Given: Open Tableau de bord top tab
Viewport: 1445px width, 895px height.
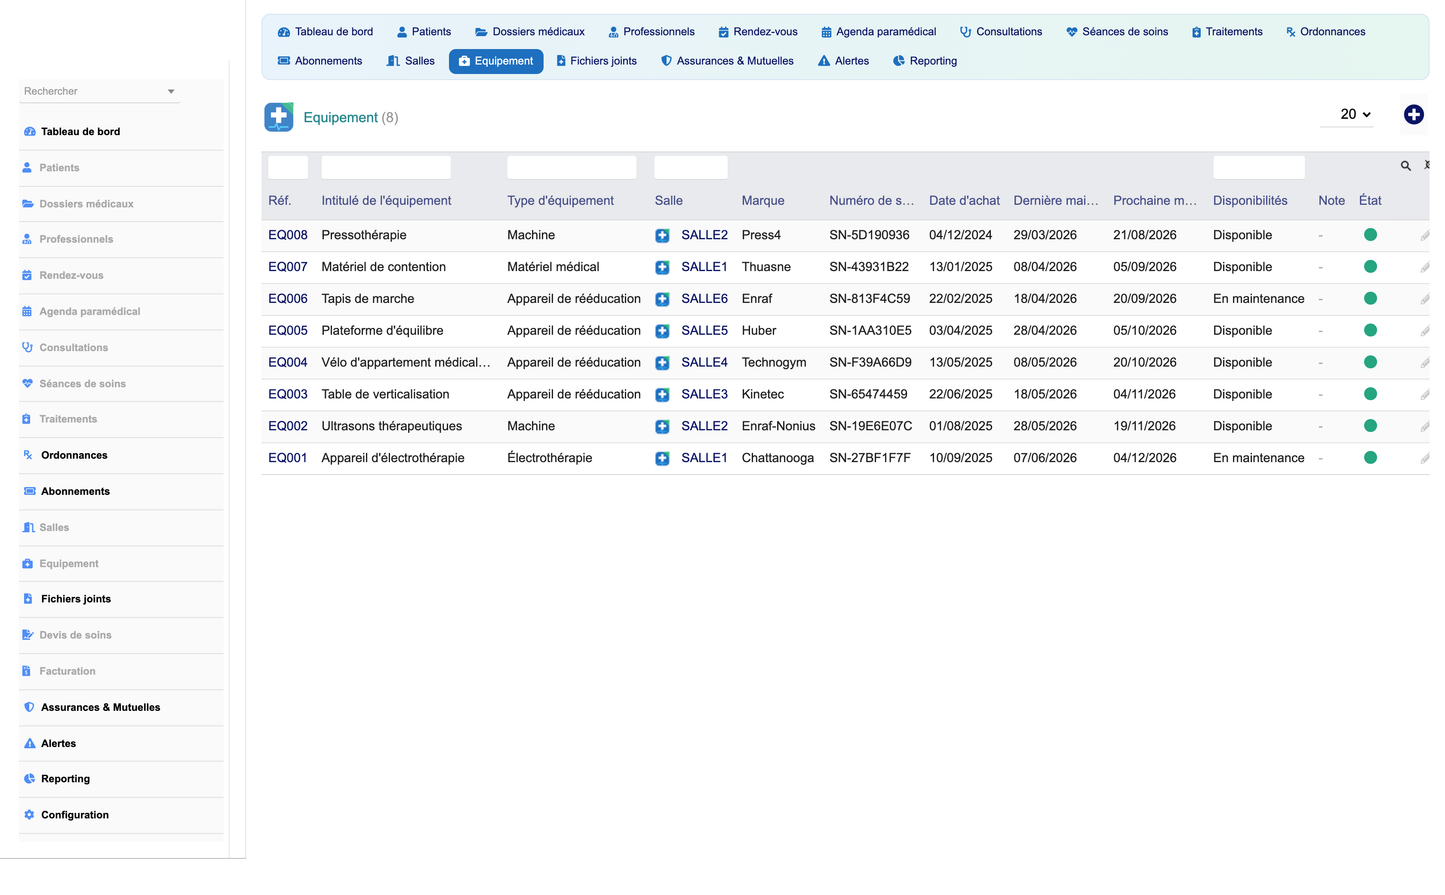Looking at the screenshot, I should [x=325, y=32].
